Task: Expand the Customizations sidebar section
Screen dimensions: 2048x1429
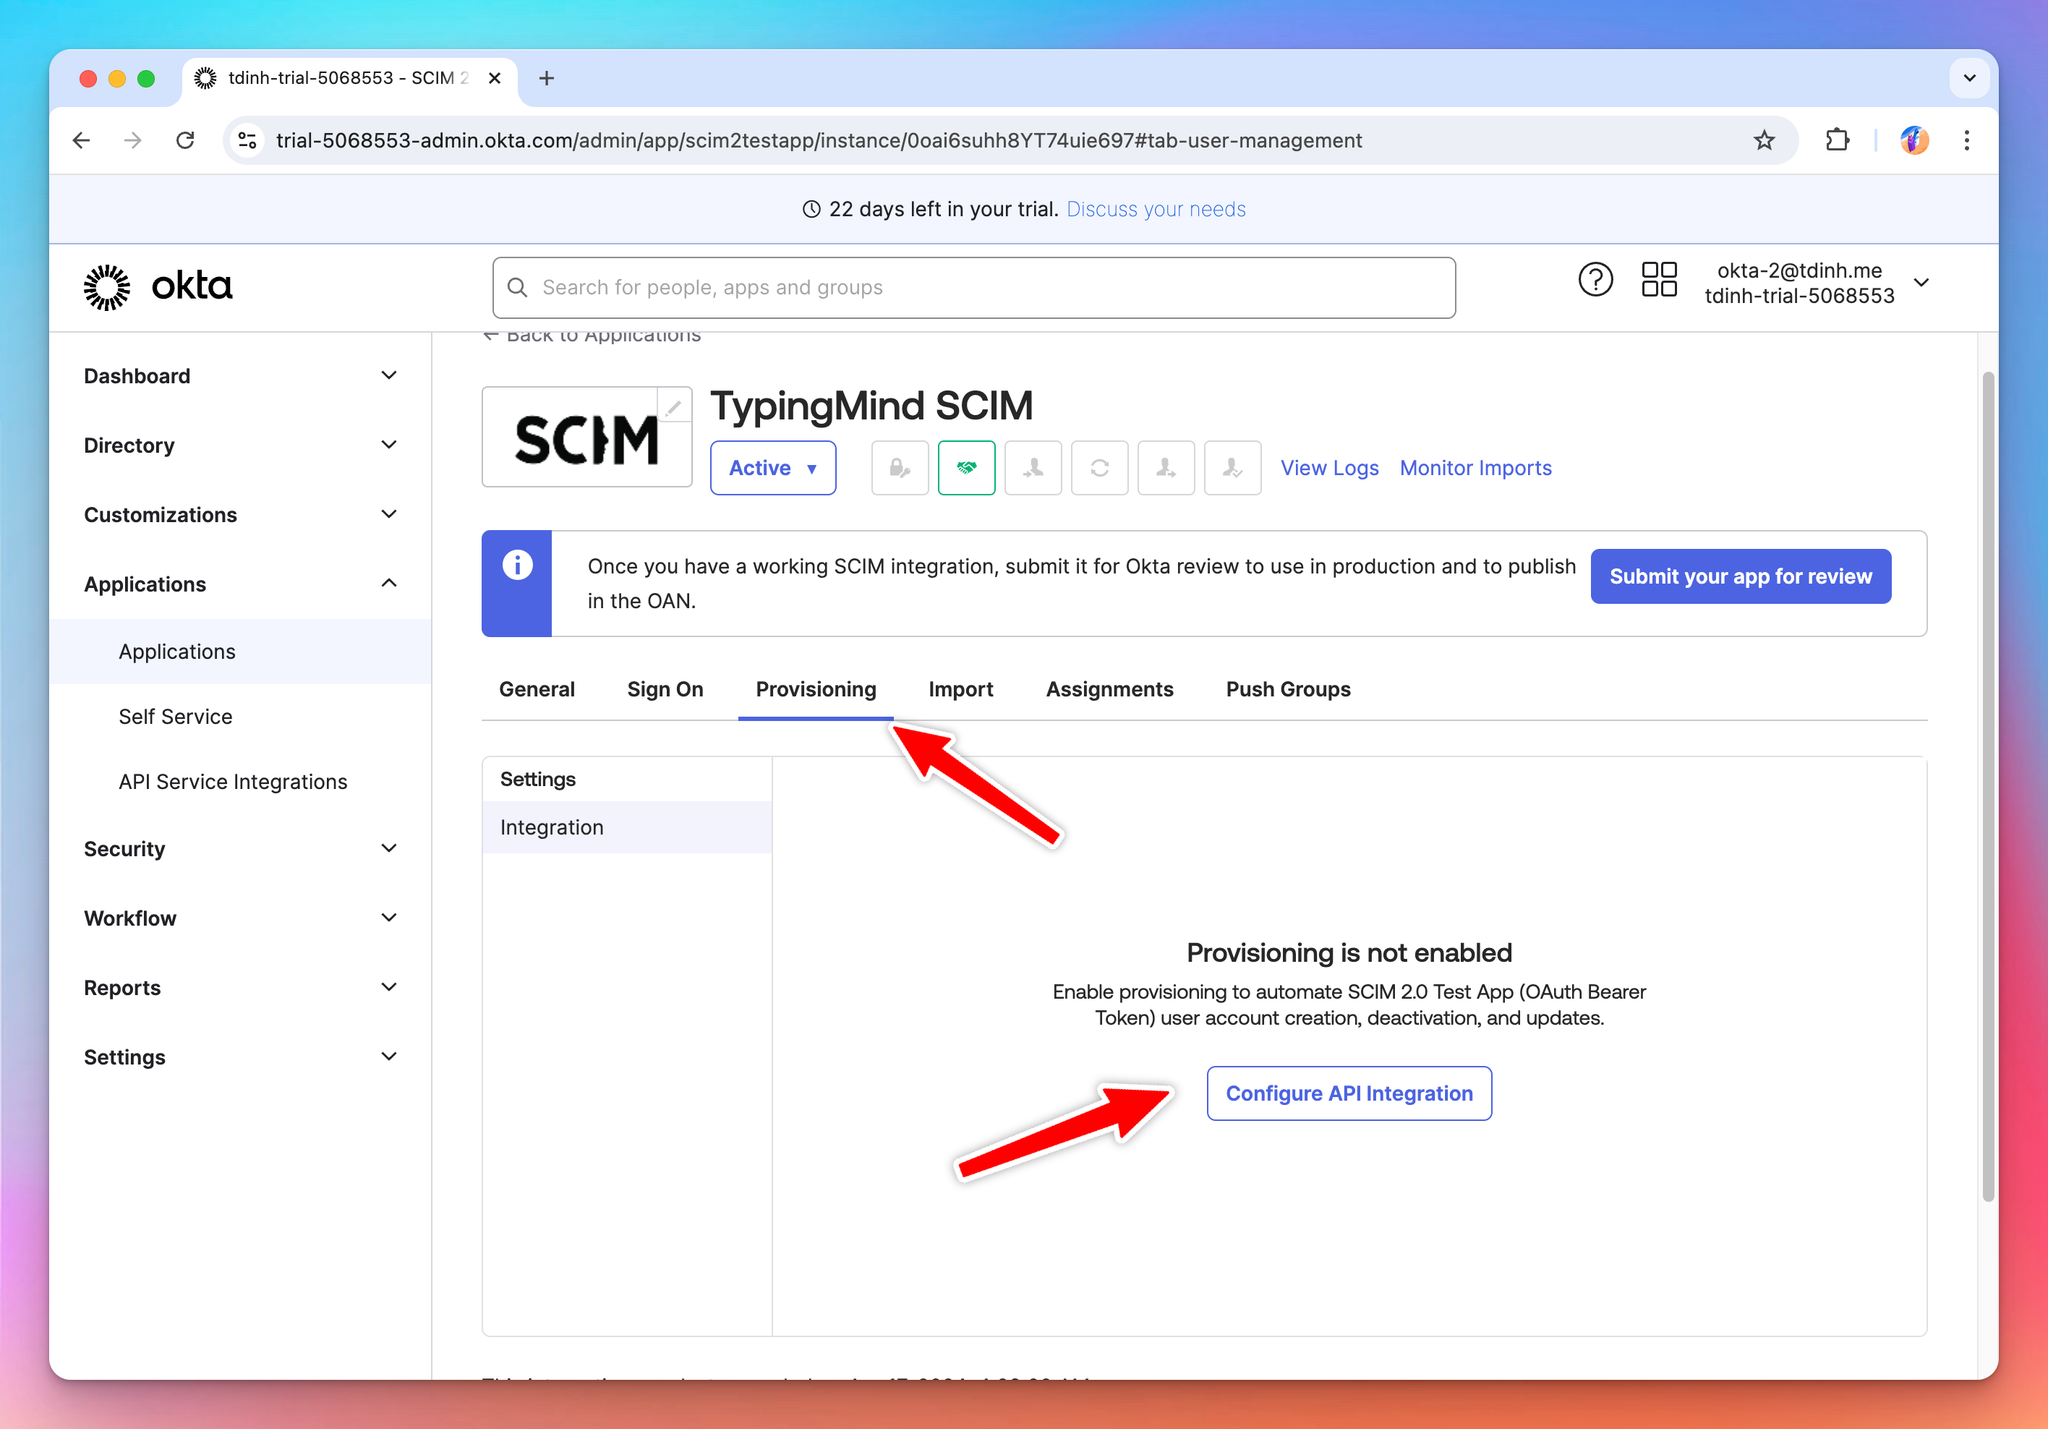Action: [x=240, y=515]
